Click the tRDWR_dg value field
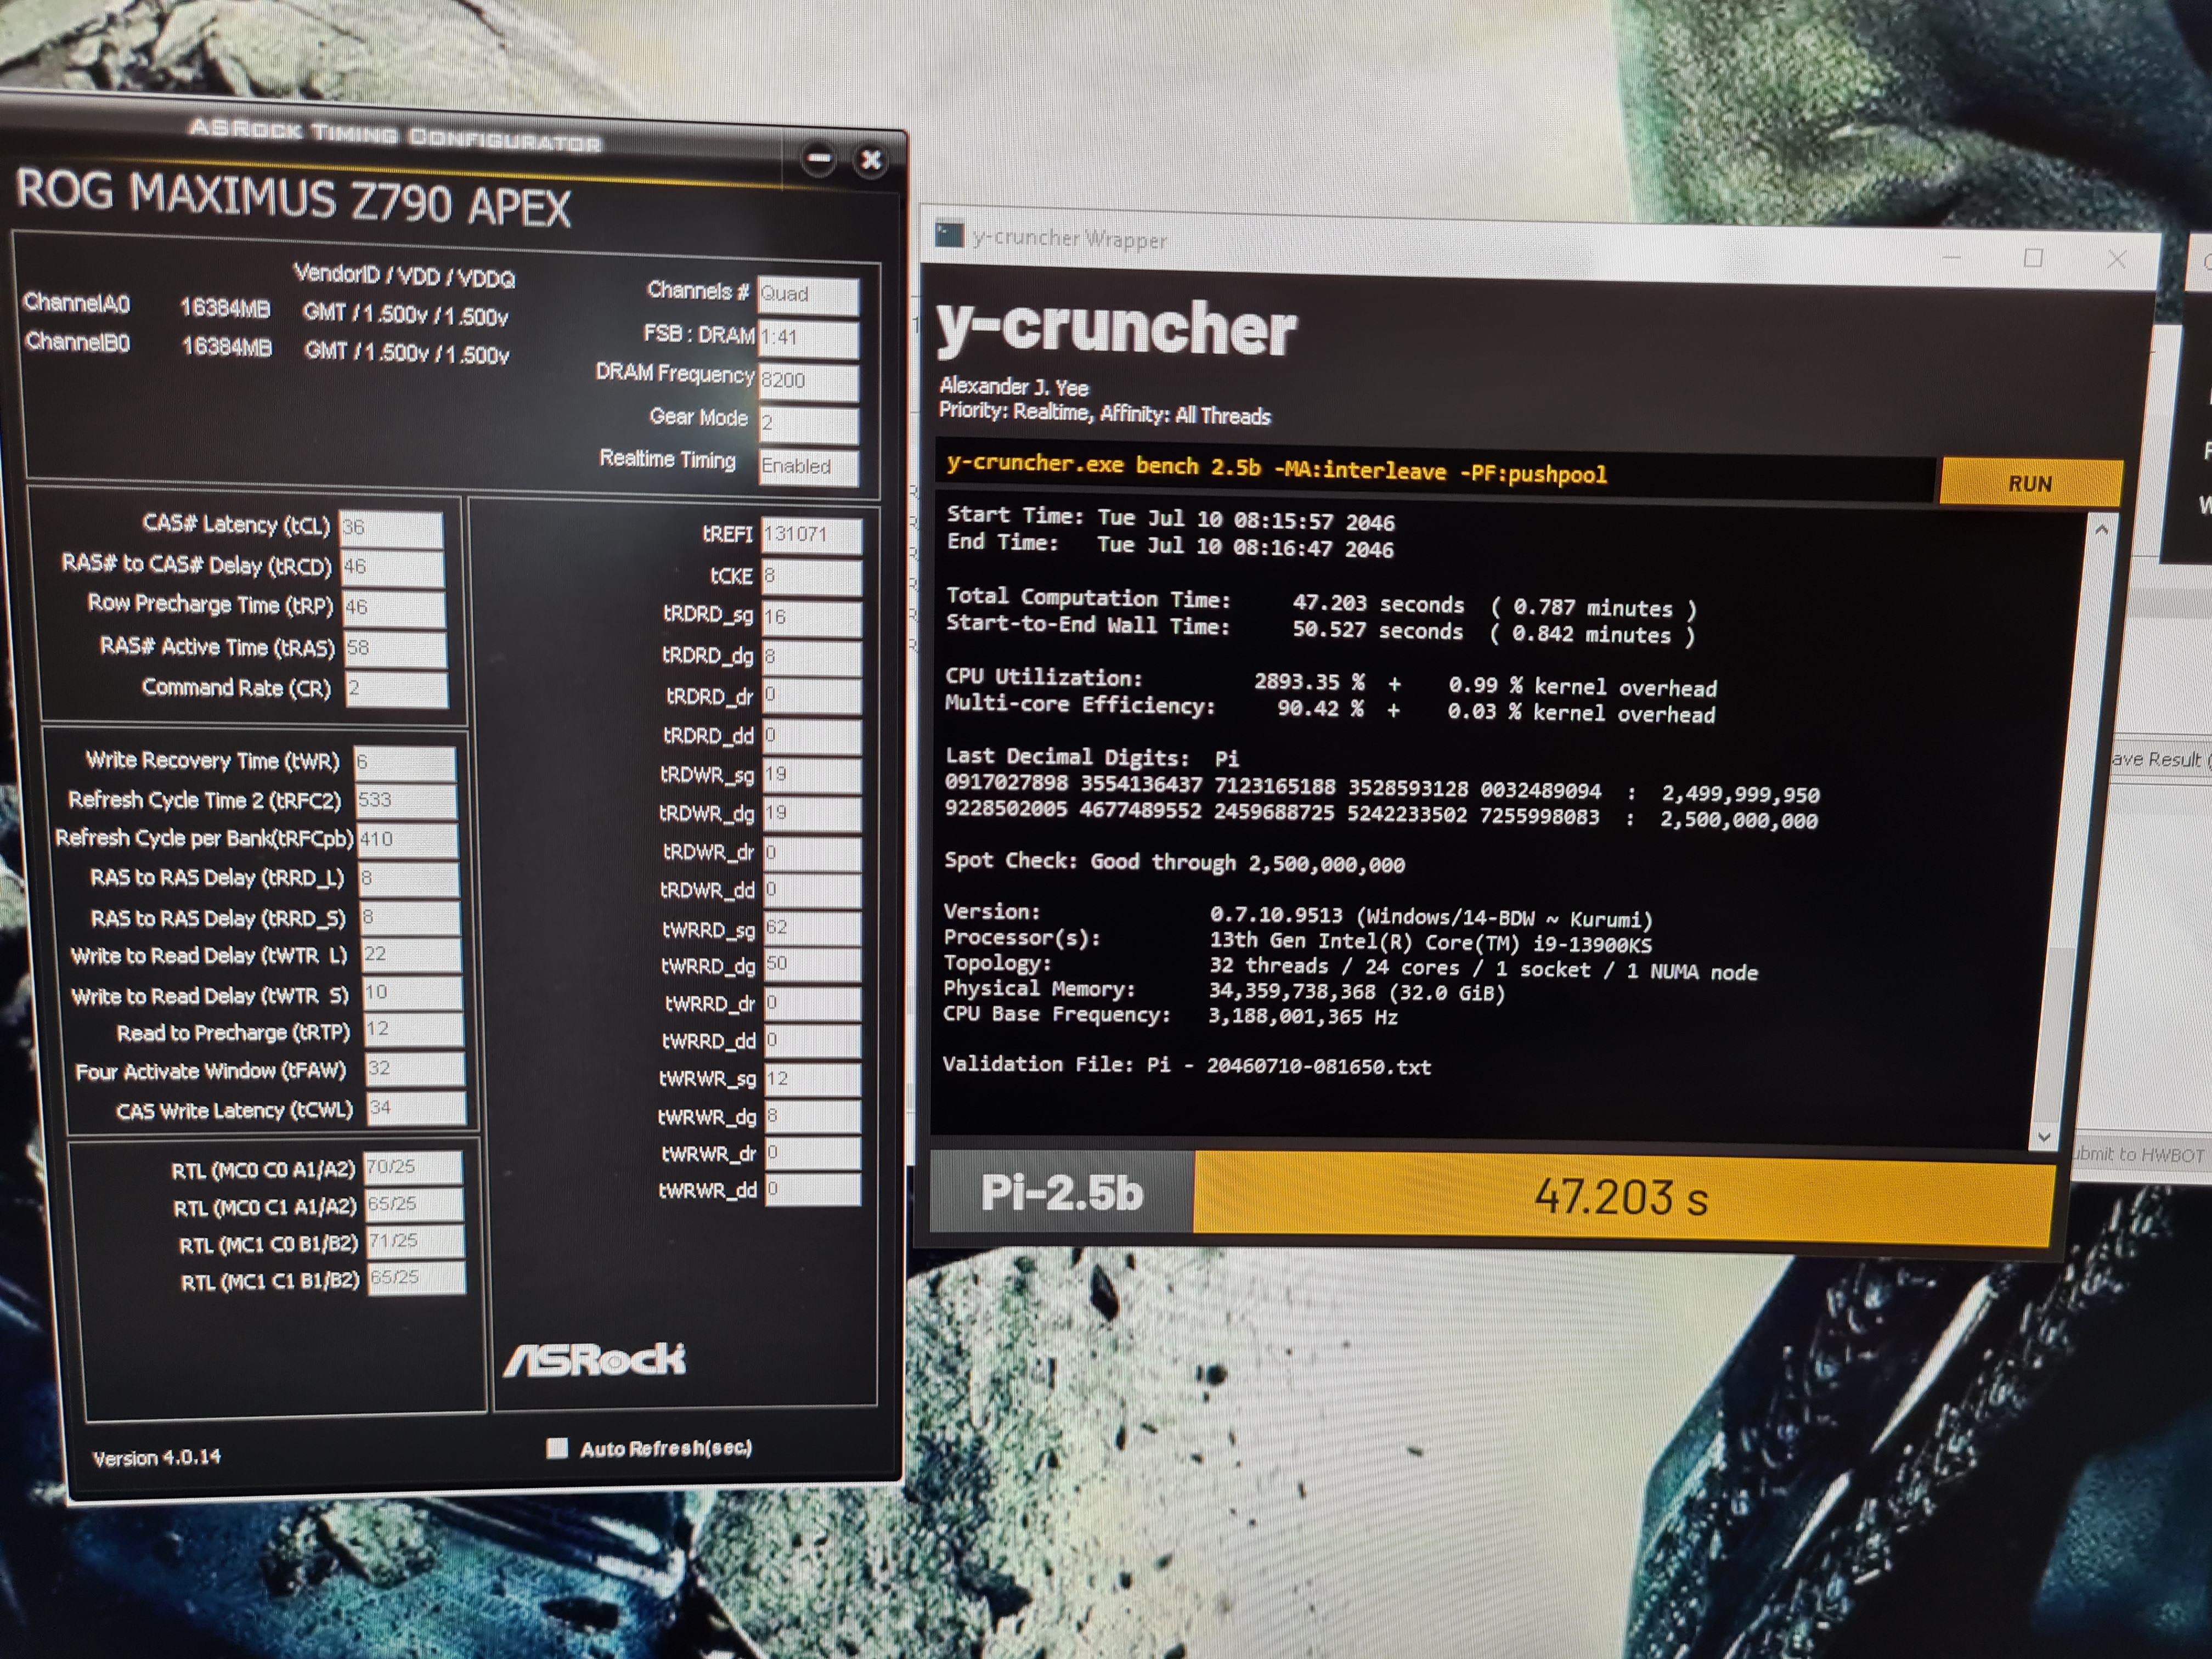 point(812,814)
